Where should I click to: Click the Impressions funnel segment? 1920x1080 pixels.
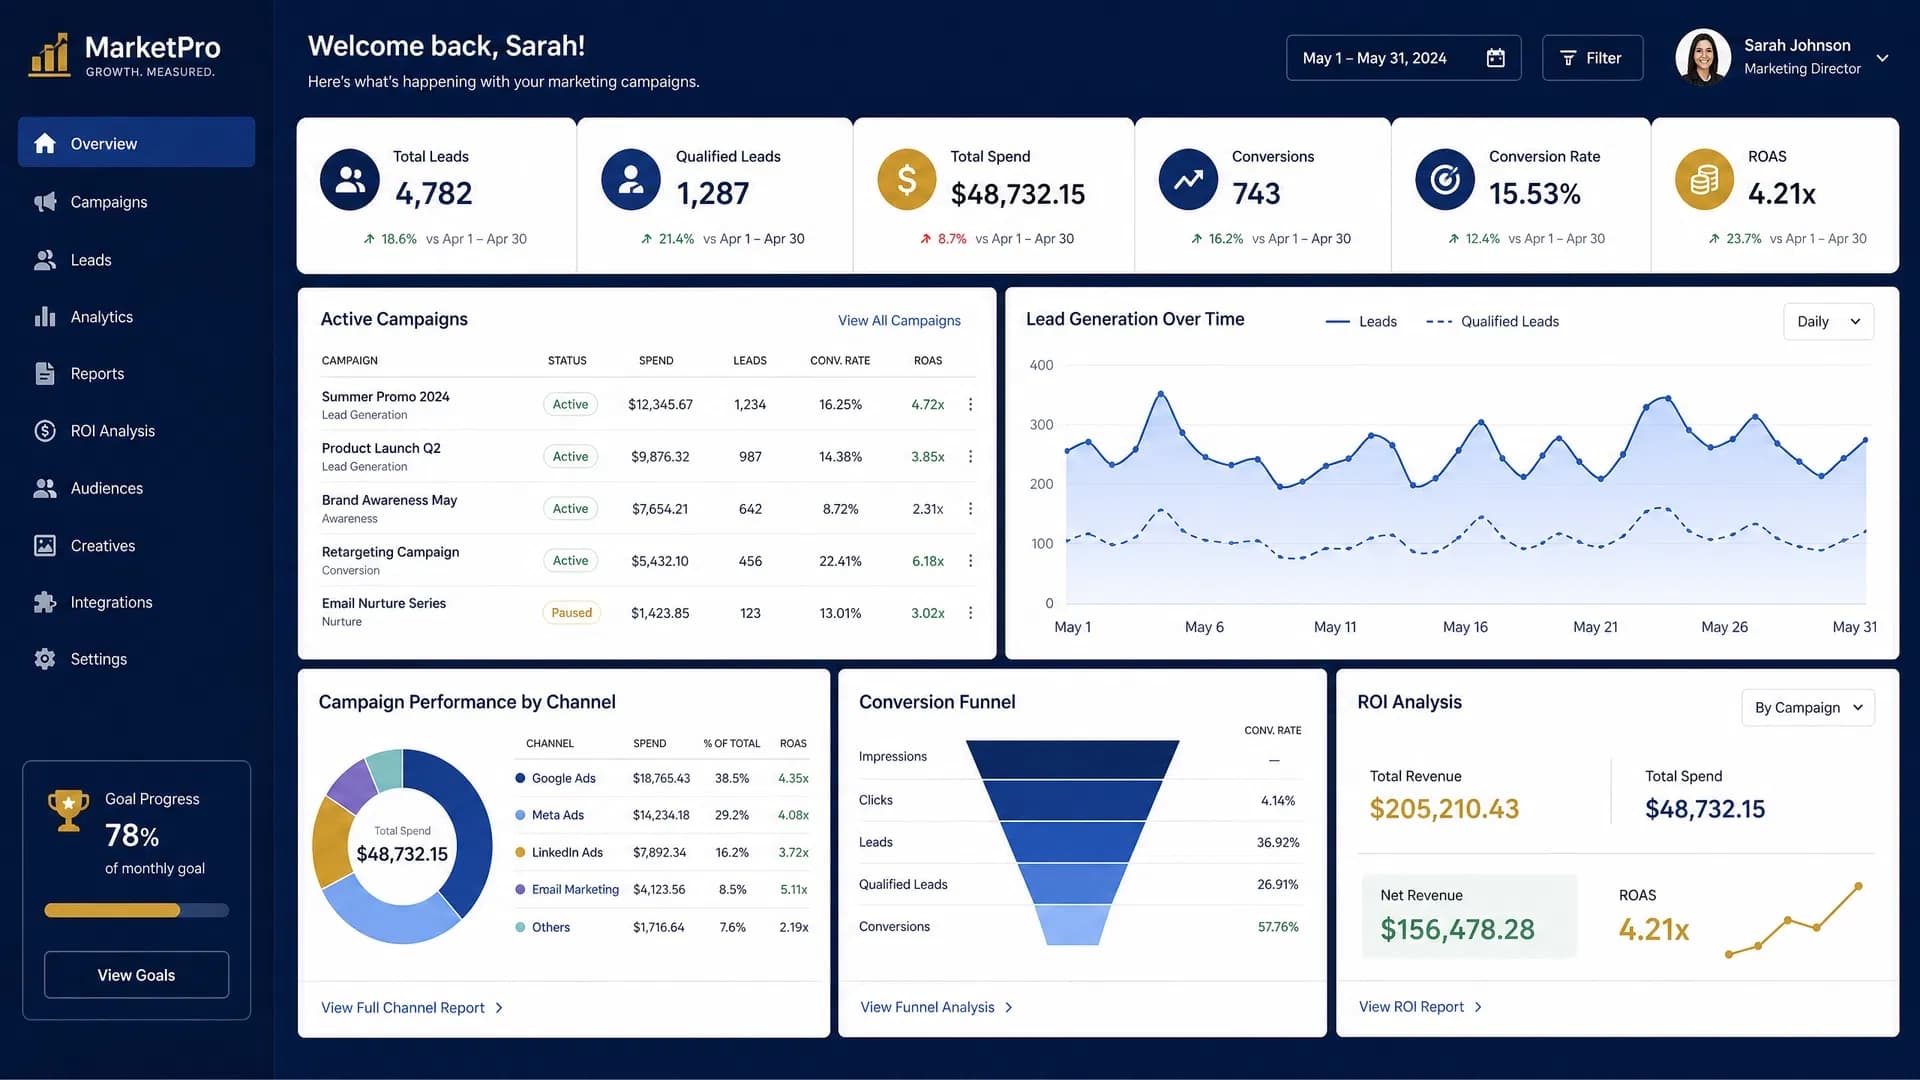click(x=1072, y=759)
